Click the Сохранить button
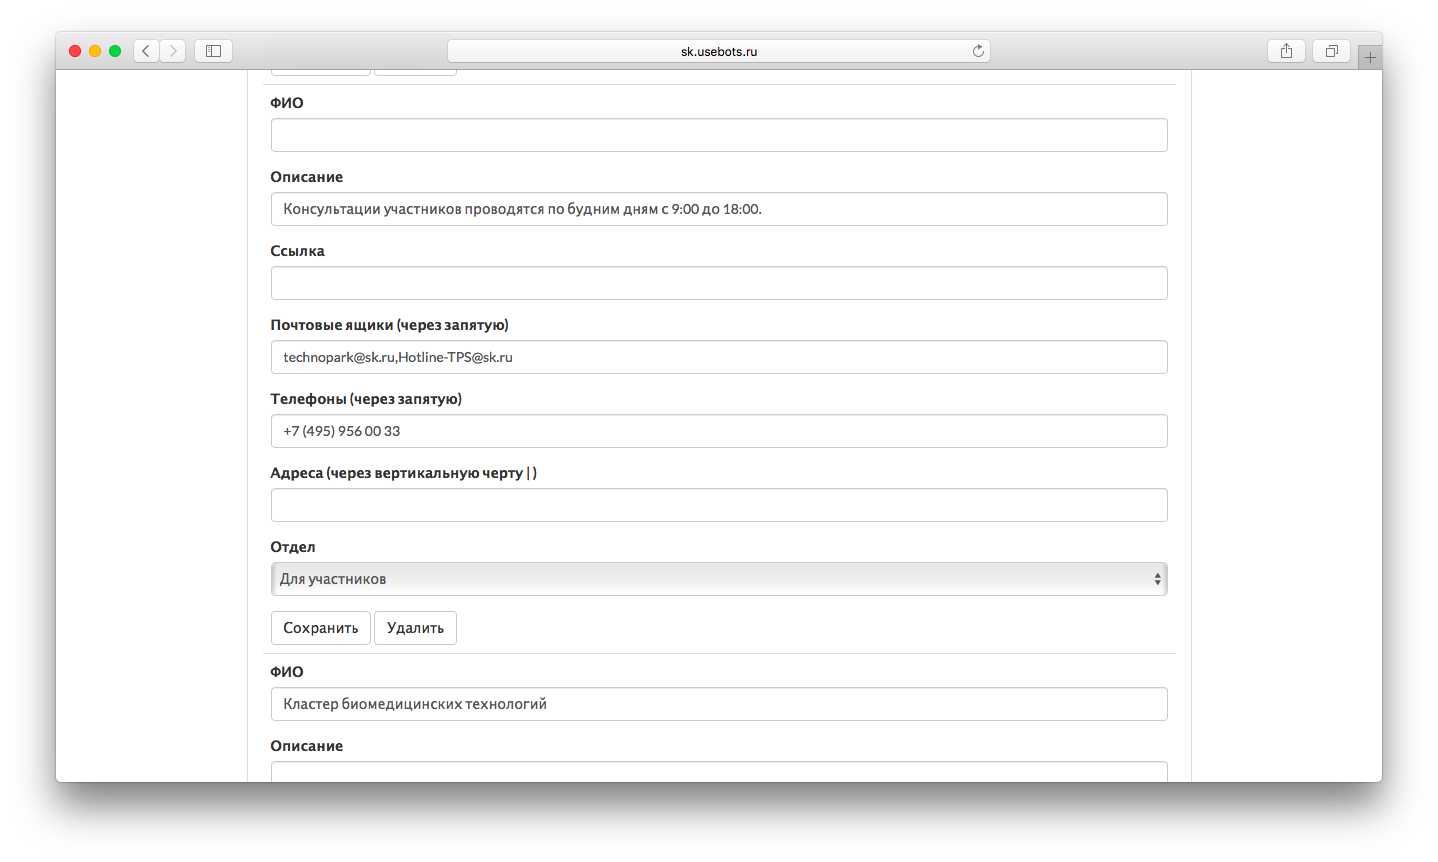 tap(321, 628)
